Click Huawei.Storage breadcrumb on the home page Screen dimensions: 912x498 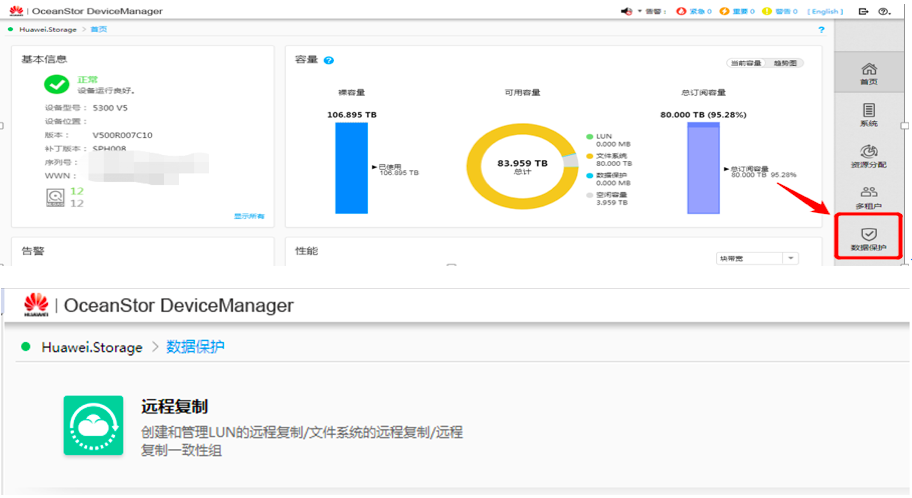(x=48, y=29)
